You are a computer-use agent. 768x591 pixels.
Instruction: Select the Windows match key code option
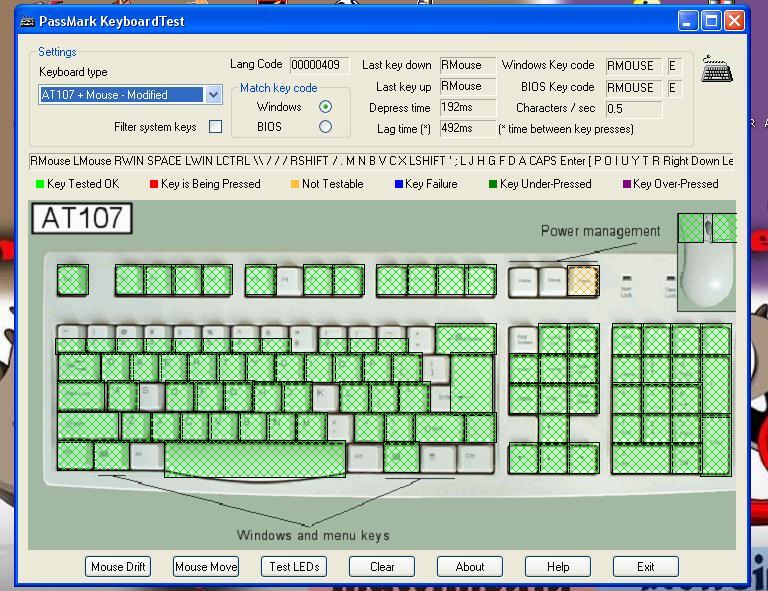[x=325, y=107]
